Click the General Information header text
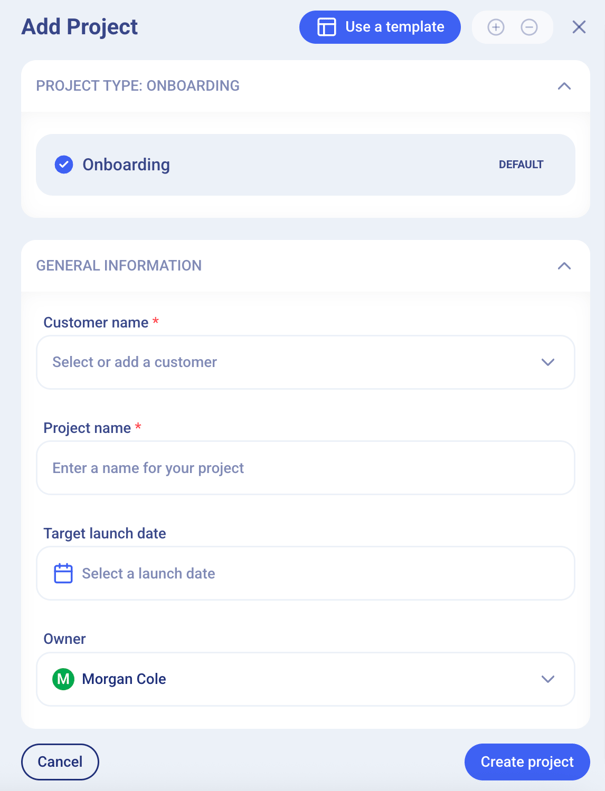605x791 pixels. pyautogui.click(x=119, y=266)
